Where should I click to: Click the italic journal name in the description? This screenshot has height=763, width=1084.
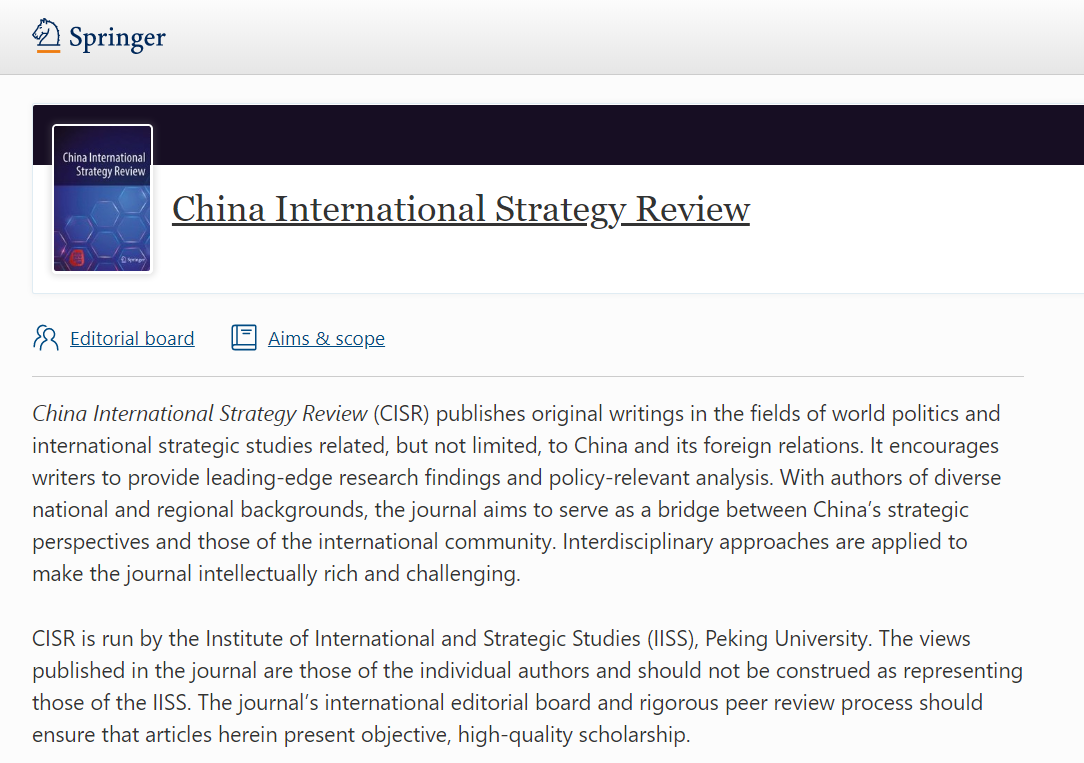[200, 414]
